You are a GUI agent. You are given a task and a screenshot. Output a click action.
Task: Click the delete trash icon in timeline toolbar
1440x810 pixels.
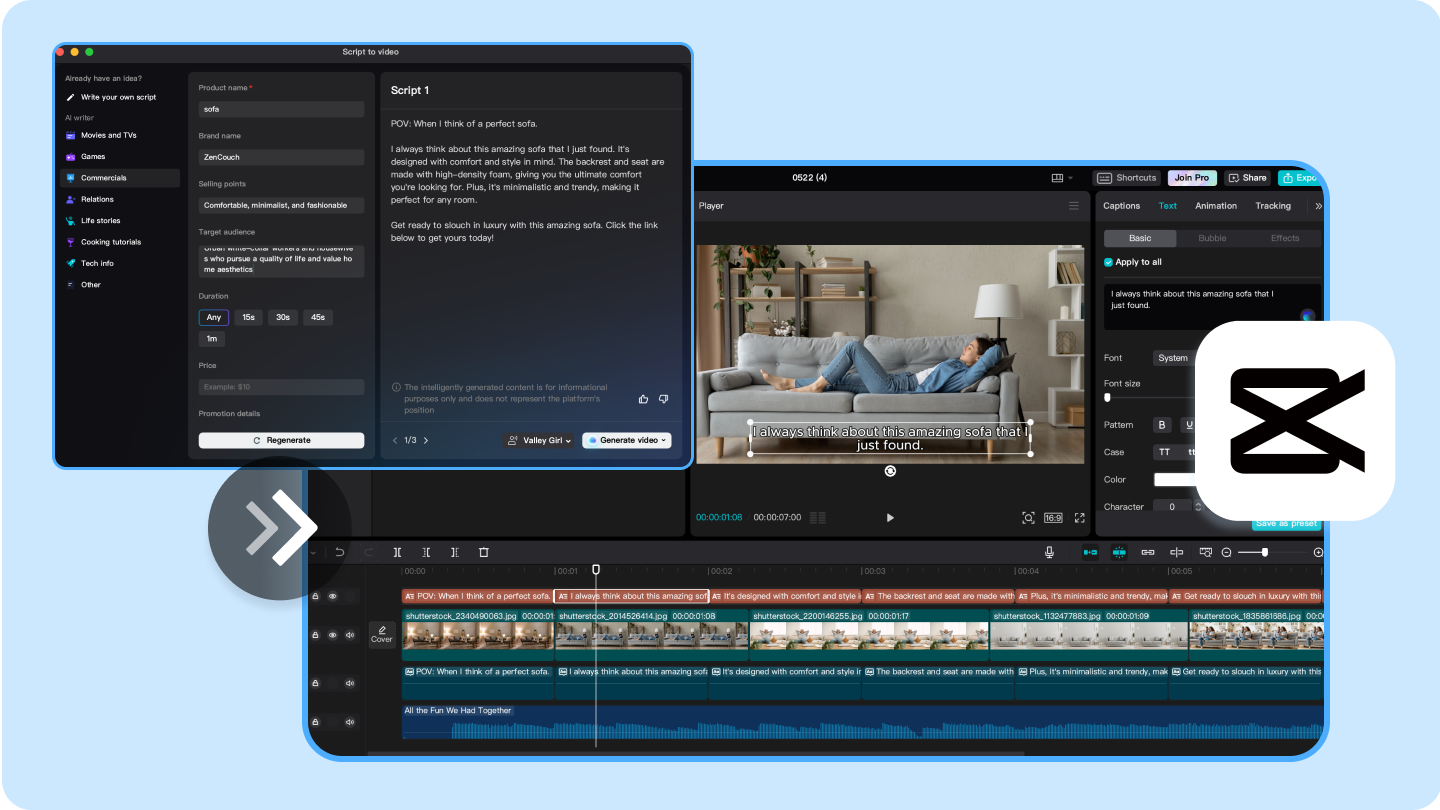pyautogui.click(x=484, y=552)
